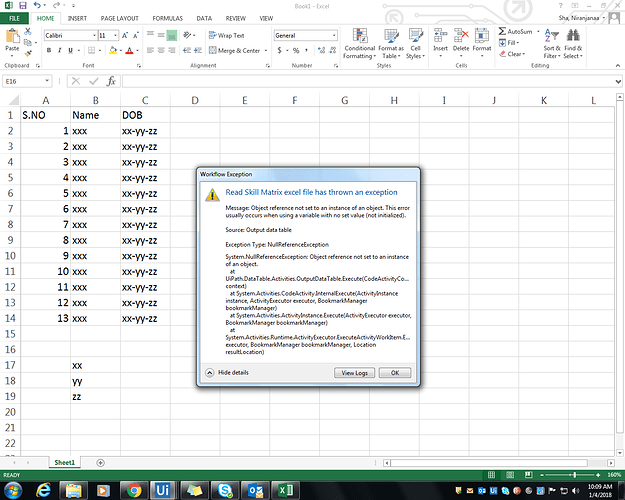The width and height of the screenshot is (625, 500).
Task: Select center horizontal alignment
Action: [x=161, y=50]
